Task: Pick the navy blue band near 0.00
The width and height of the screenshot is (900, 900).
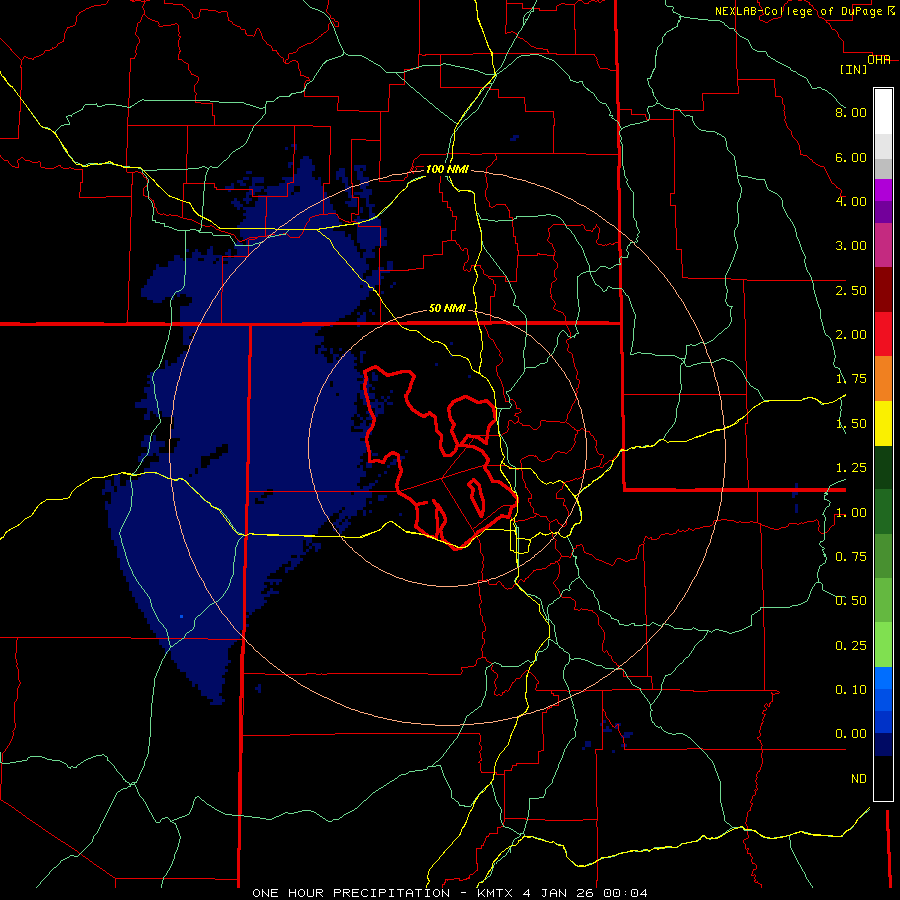Action: [x=883, y=745]
